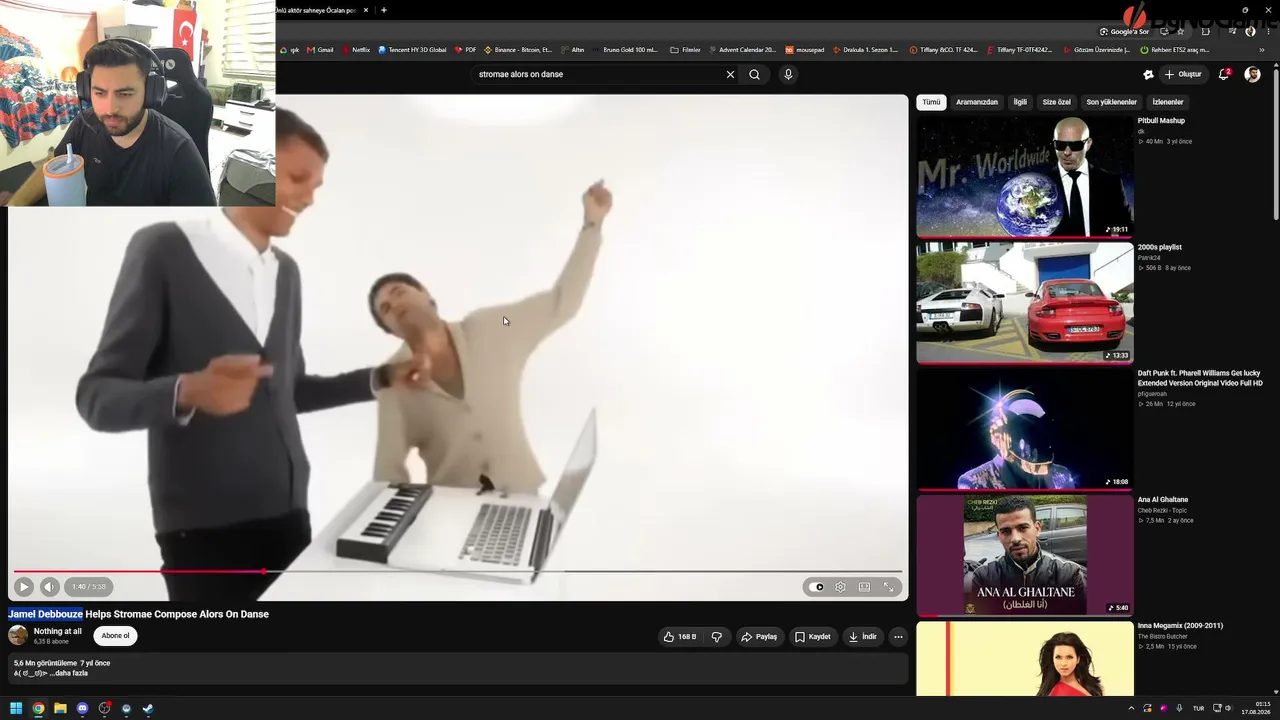Open the Bruno Gold 100 ml bookmark

[x=626, y=50]
